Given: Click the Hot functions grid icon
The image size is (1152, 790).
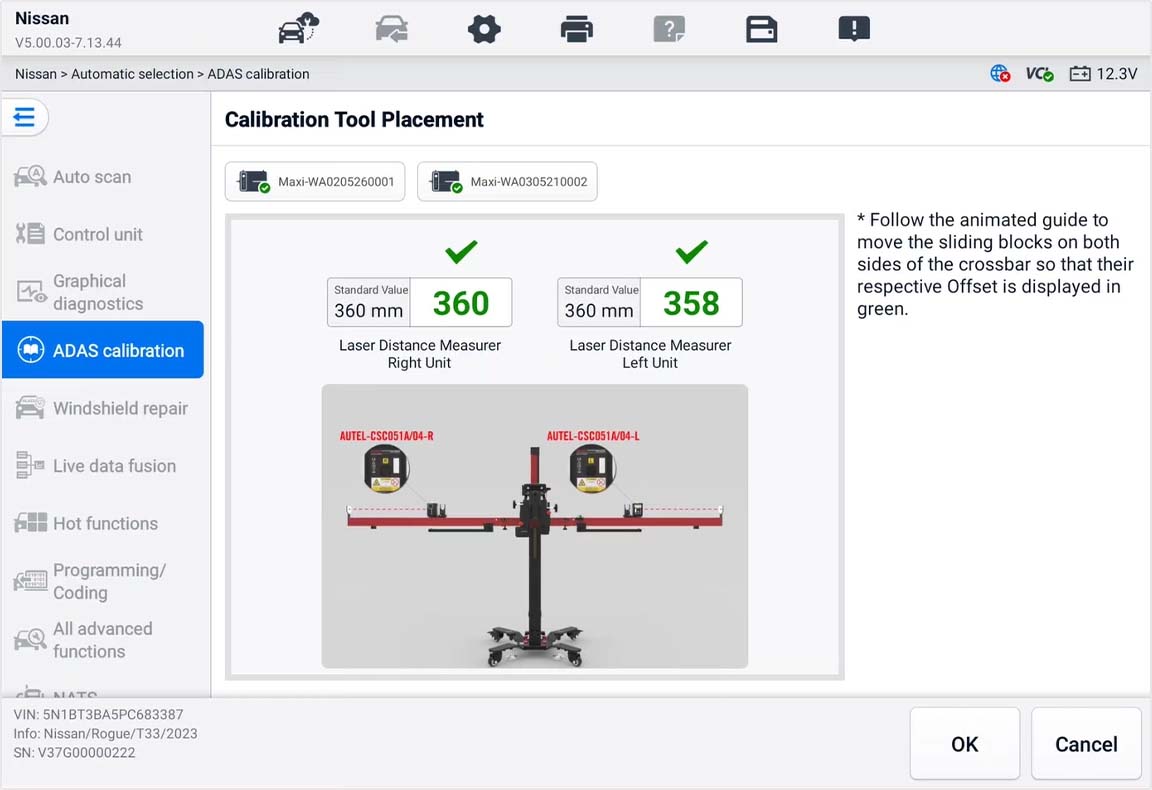Looking at the screenshot, I should [30, 523].
